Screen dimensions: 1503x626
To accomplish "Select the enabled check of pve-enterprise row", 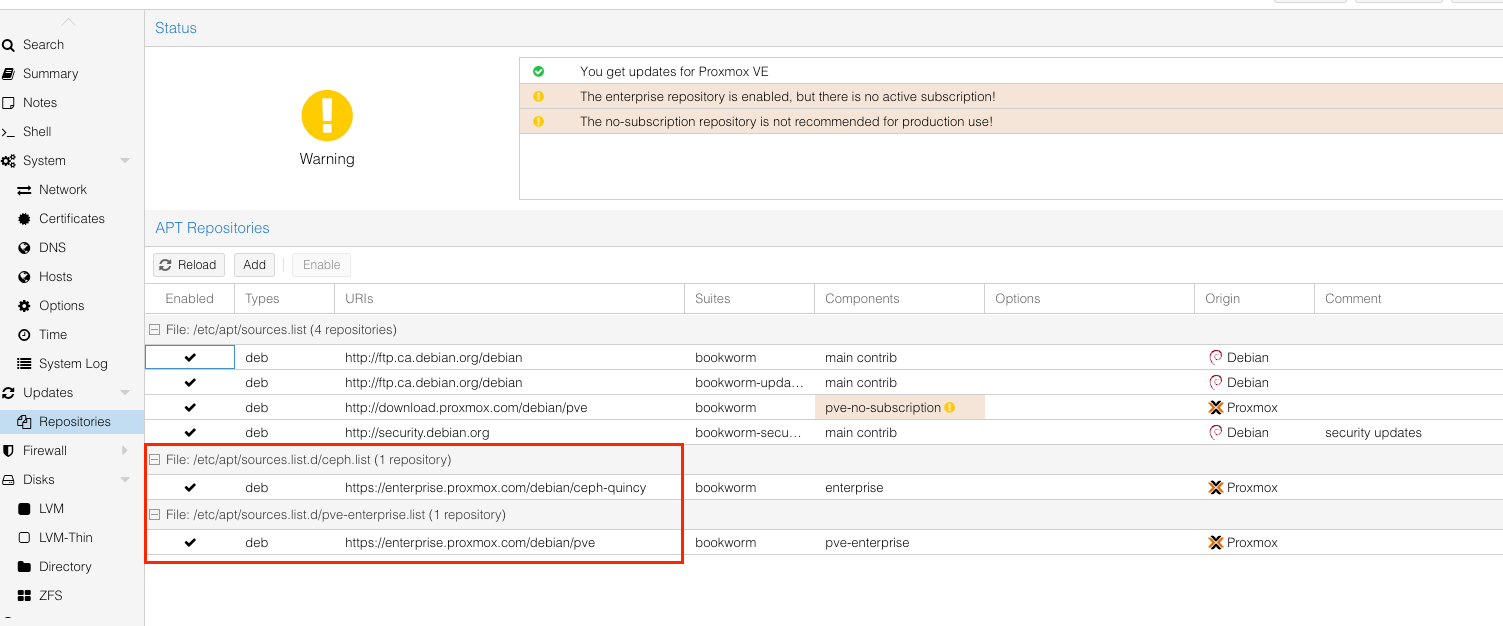I will coord(190,542).
